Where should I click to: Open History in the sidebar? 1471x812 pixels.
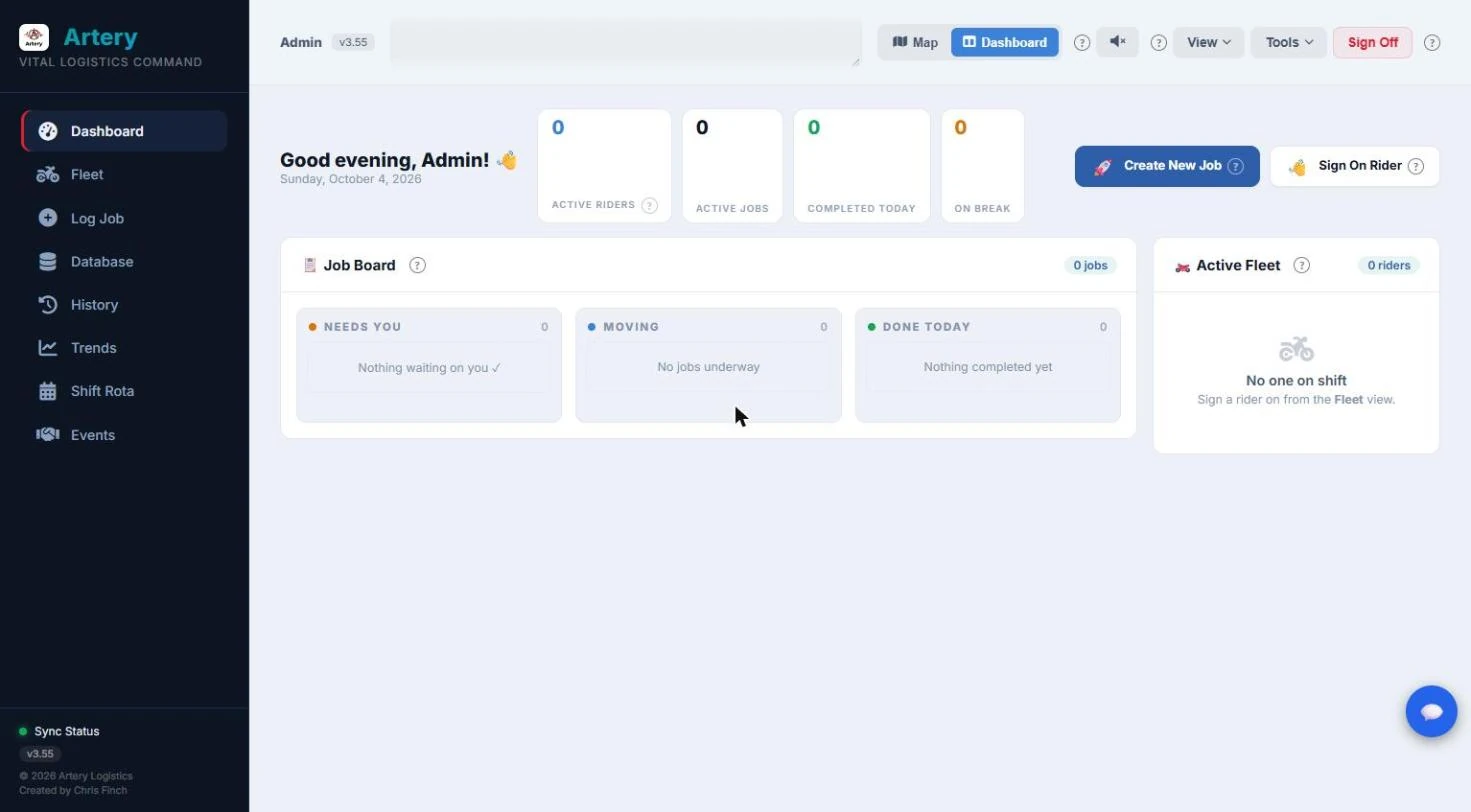[x=124, y=304]
